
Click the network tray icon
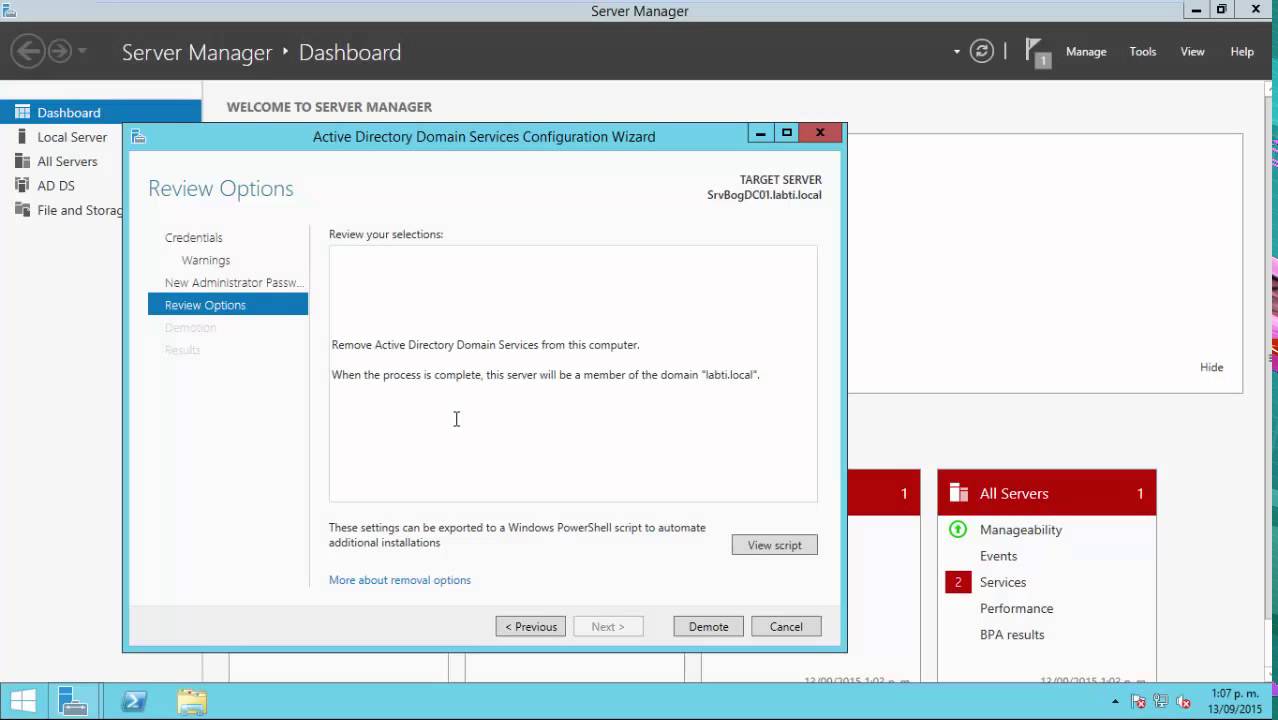(1161, 702)
